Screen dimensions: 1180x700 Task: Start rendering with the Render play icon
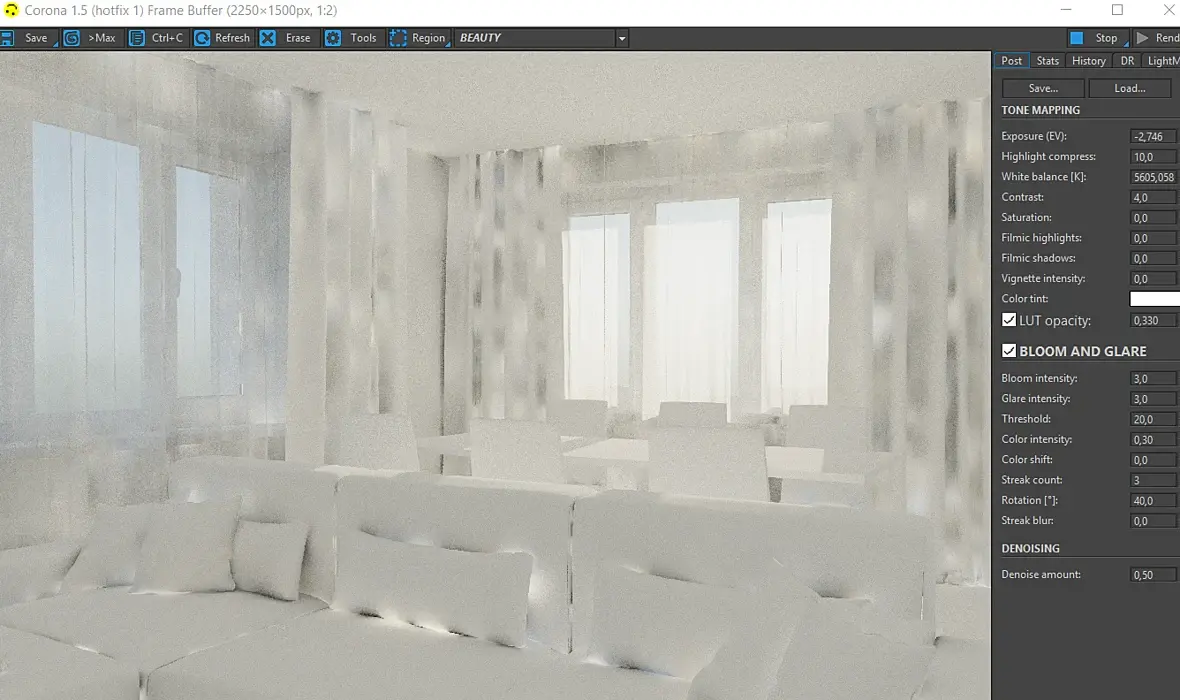(x=1142, y=38)
